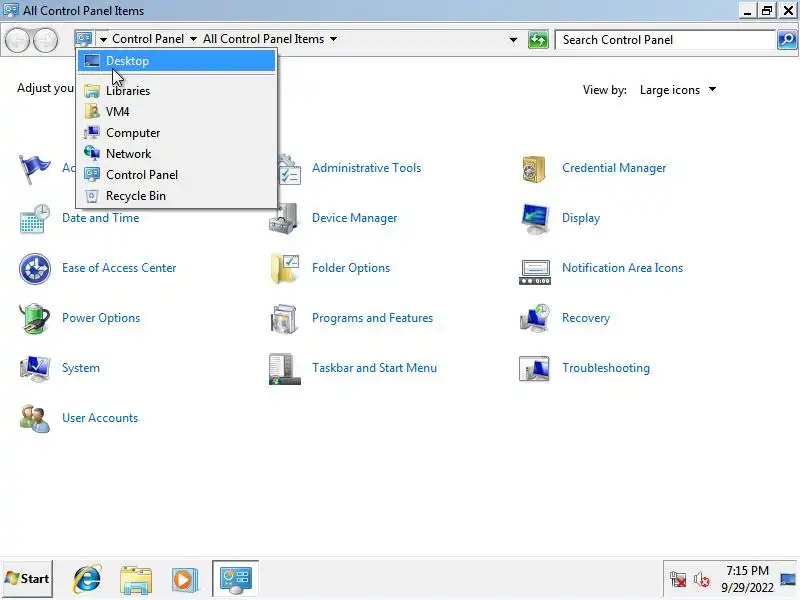Click the Power Options battery icon

tap(34, 318)
